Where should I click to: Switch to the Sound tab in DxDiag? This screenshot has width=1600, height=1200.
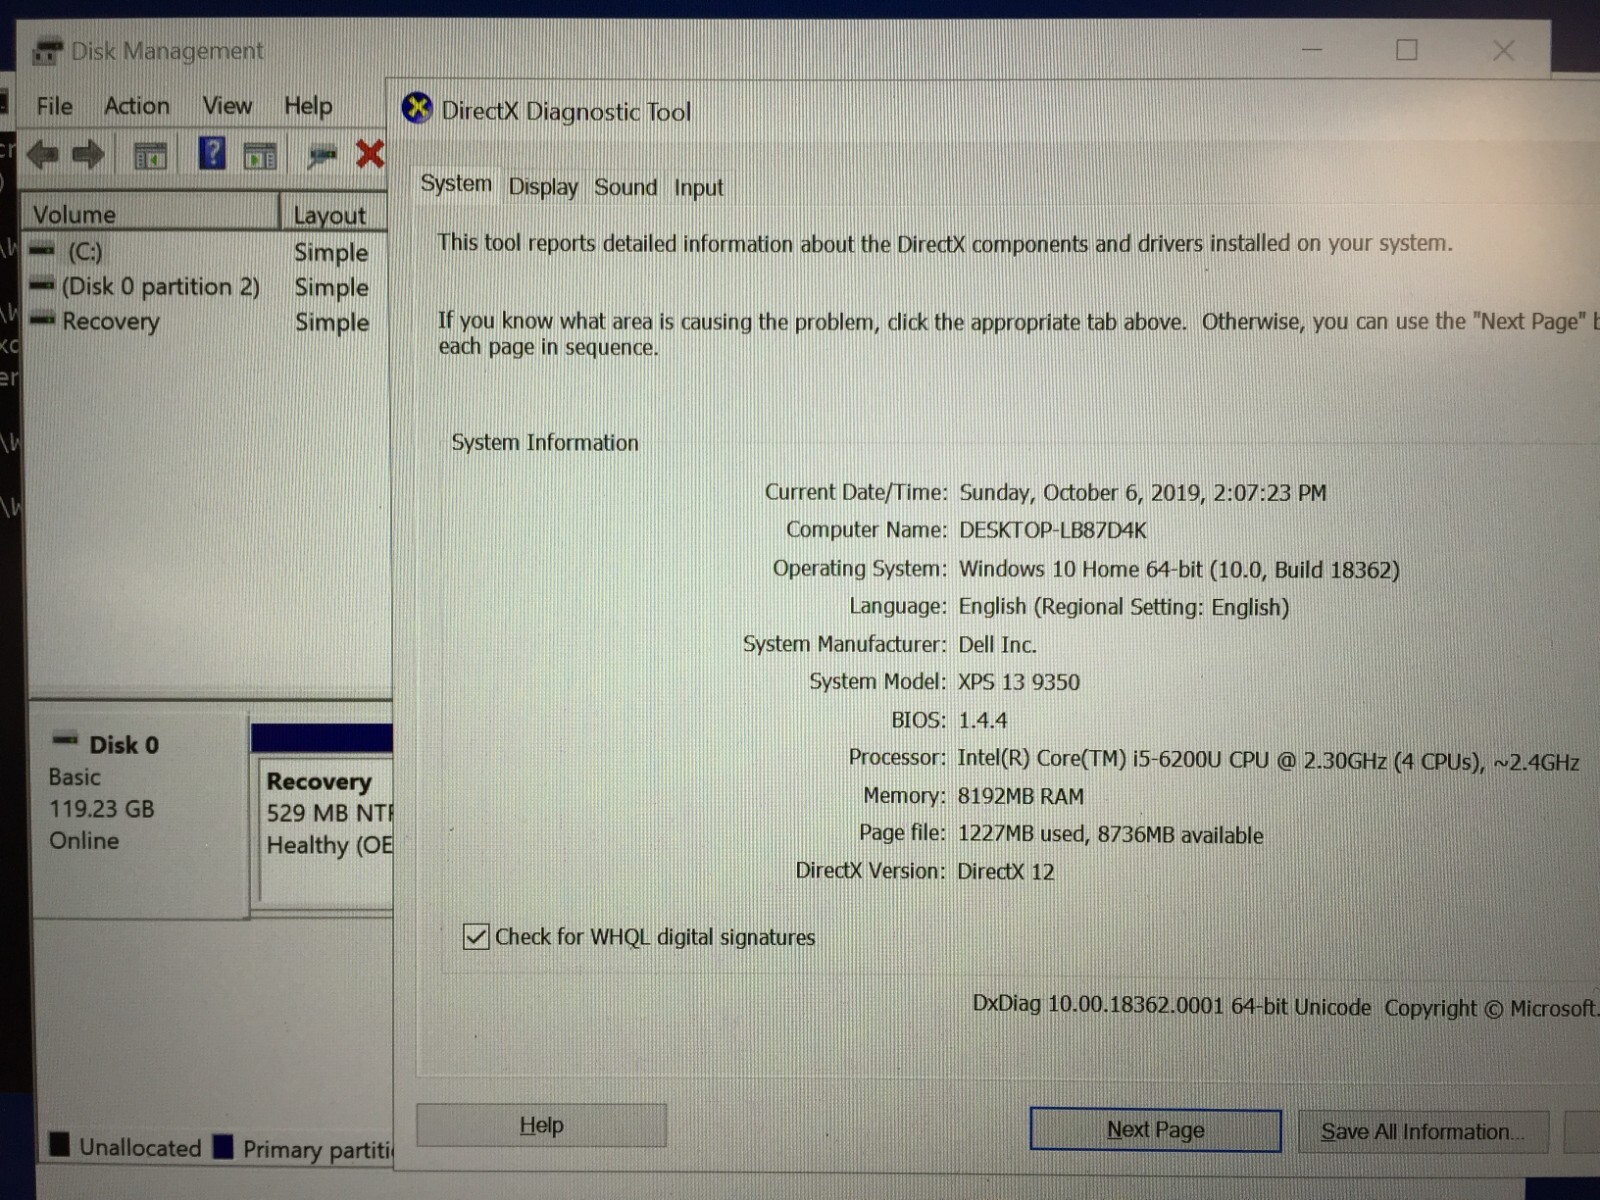(626, 187)
